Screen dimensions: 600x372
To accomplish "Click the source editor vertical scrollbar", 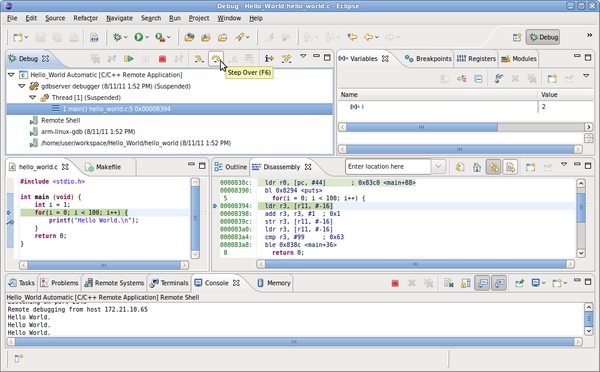I will pyautogui.click(x=195, y=218).
